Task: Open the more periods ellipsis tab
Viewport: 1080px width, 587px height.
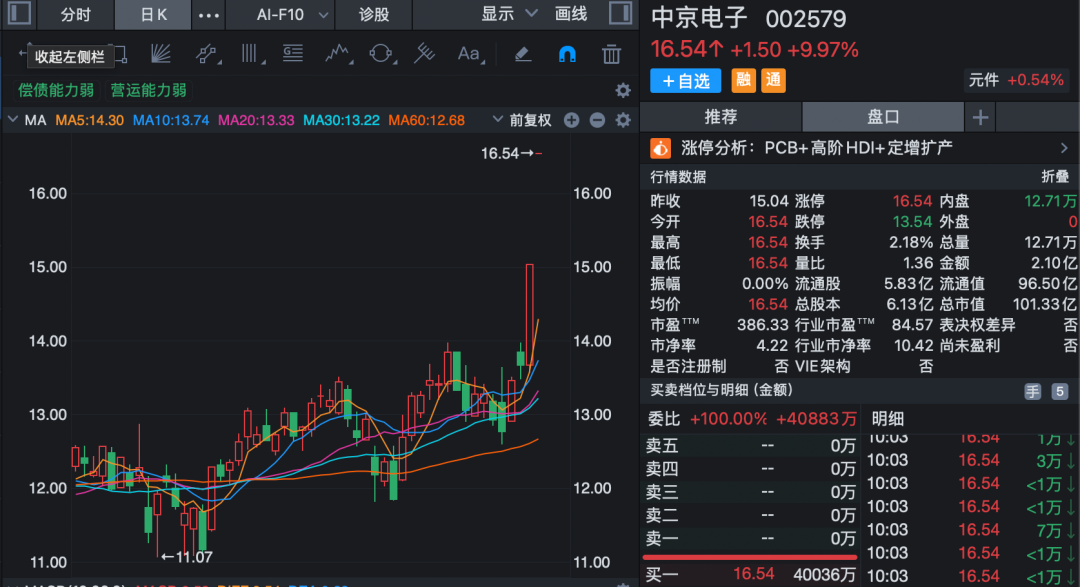Action: point(208,14)
